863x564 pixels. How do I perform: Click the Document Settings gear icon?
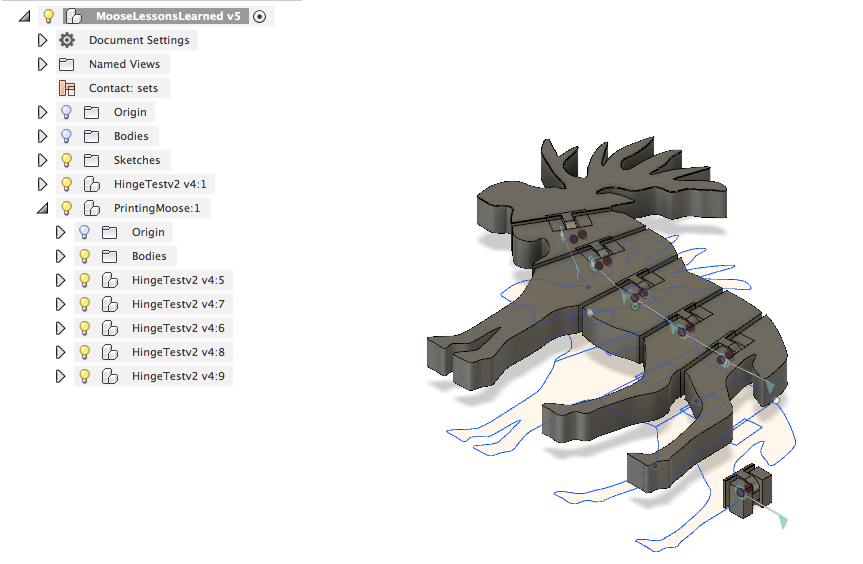tap(67, 40)
